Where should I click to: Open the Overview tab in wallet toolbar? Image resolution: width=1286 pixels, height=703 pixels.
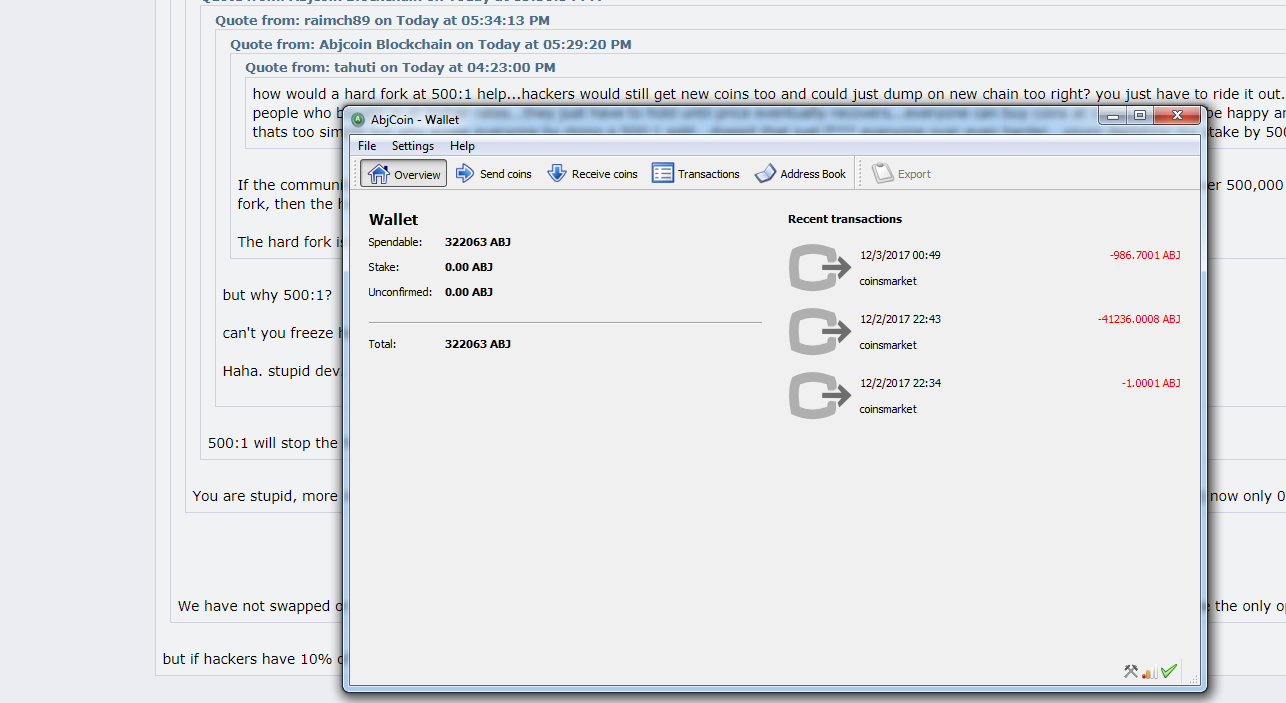[404, 174]
